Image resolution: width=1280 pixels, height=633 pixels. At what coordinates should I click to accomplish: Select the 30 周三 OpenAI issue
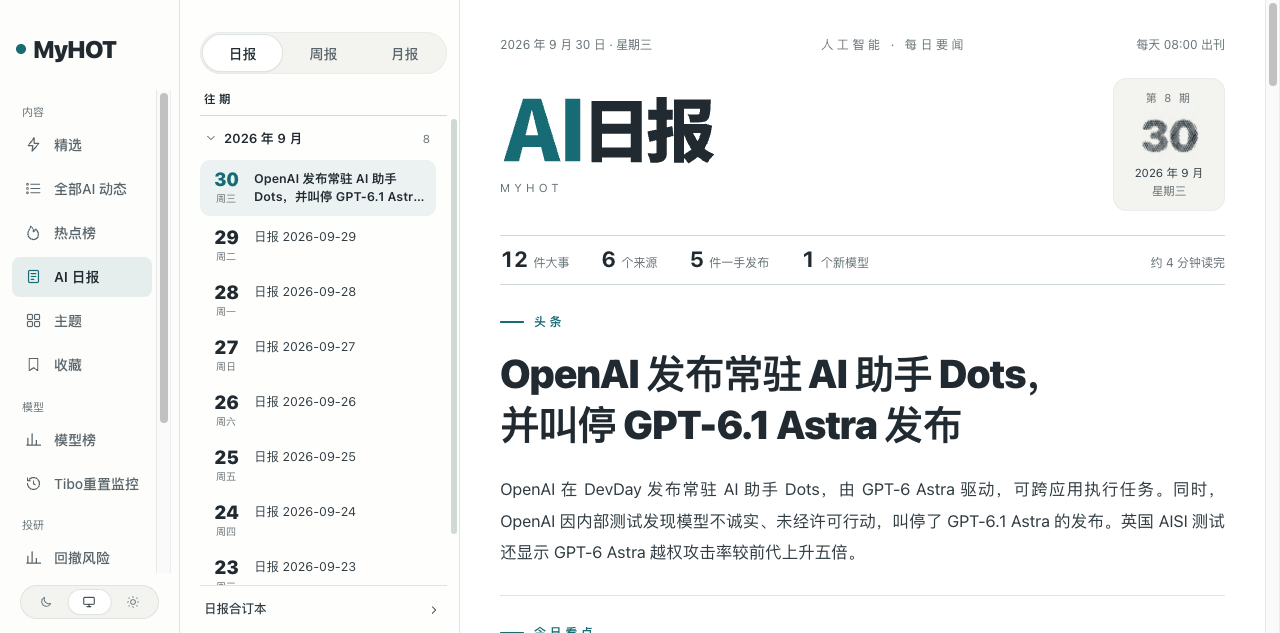coord(318,188)
